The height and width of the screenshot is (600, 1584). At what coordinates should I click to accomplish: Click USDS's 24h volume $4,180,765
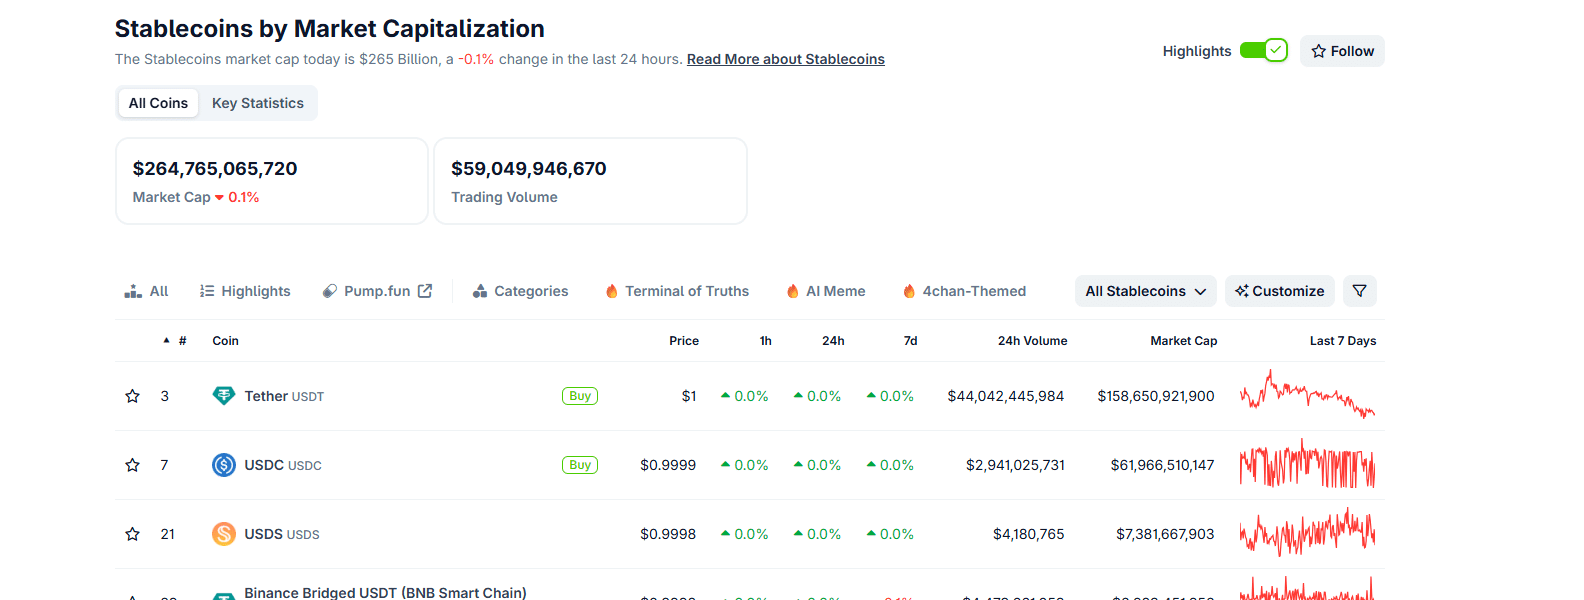pos(1028,534)
